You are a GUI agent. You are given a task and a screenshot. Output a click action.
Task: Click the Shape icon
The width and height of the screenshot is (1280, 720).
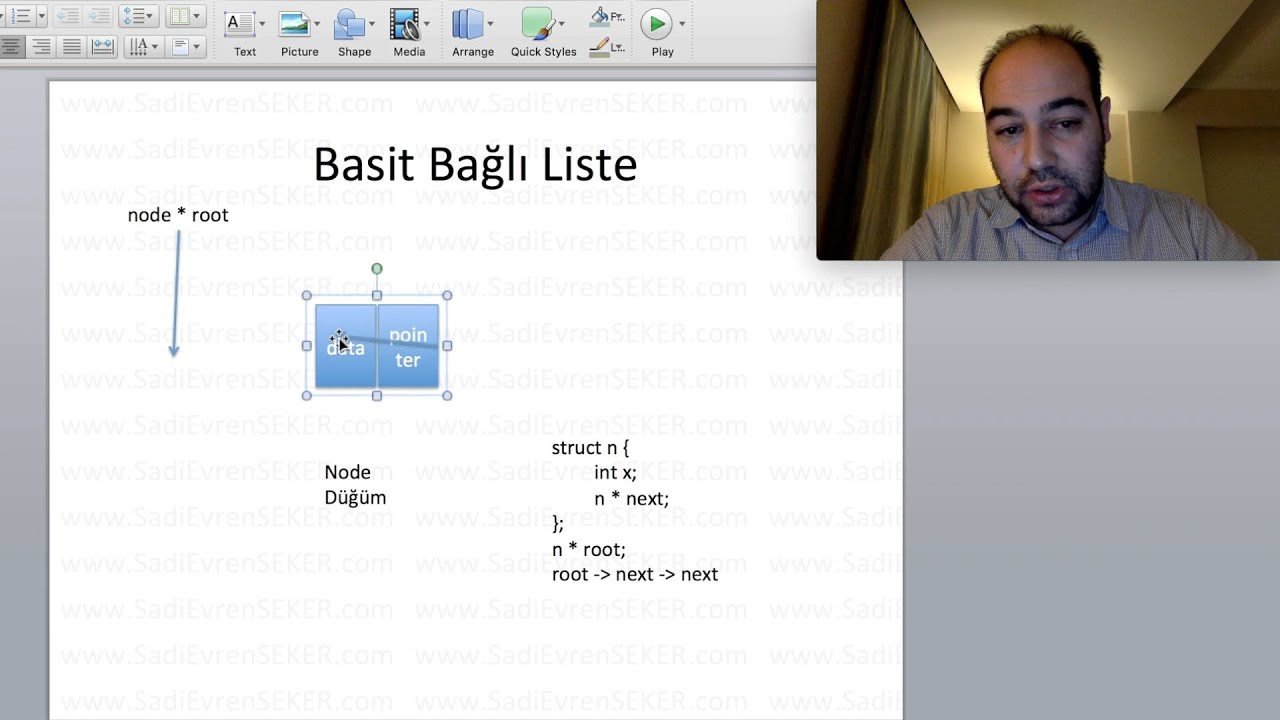pyautogui.click(x=350, y=23)
